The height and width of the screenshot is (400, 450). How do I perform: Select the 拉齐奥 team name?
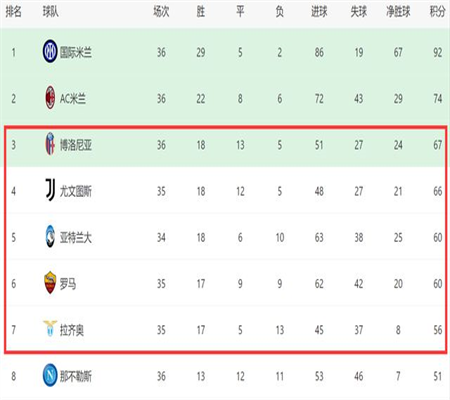pyautogui.click(x=72, y=330)
